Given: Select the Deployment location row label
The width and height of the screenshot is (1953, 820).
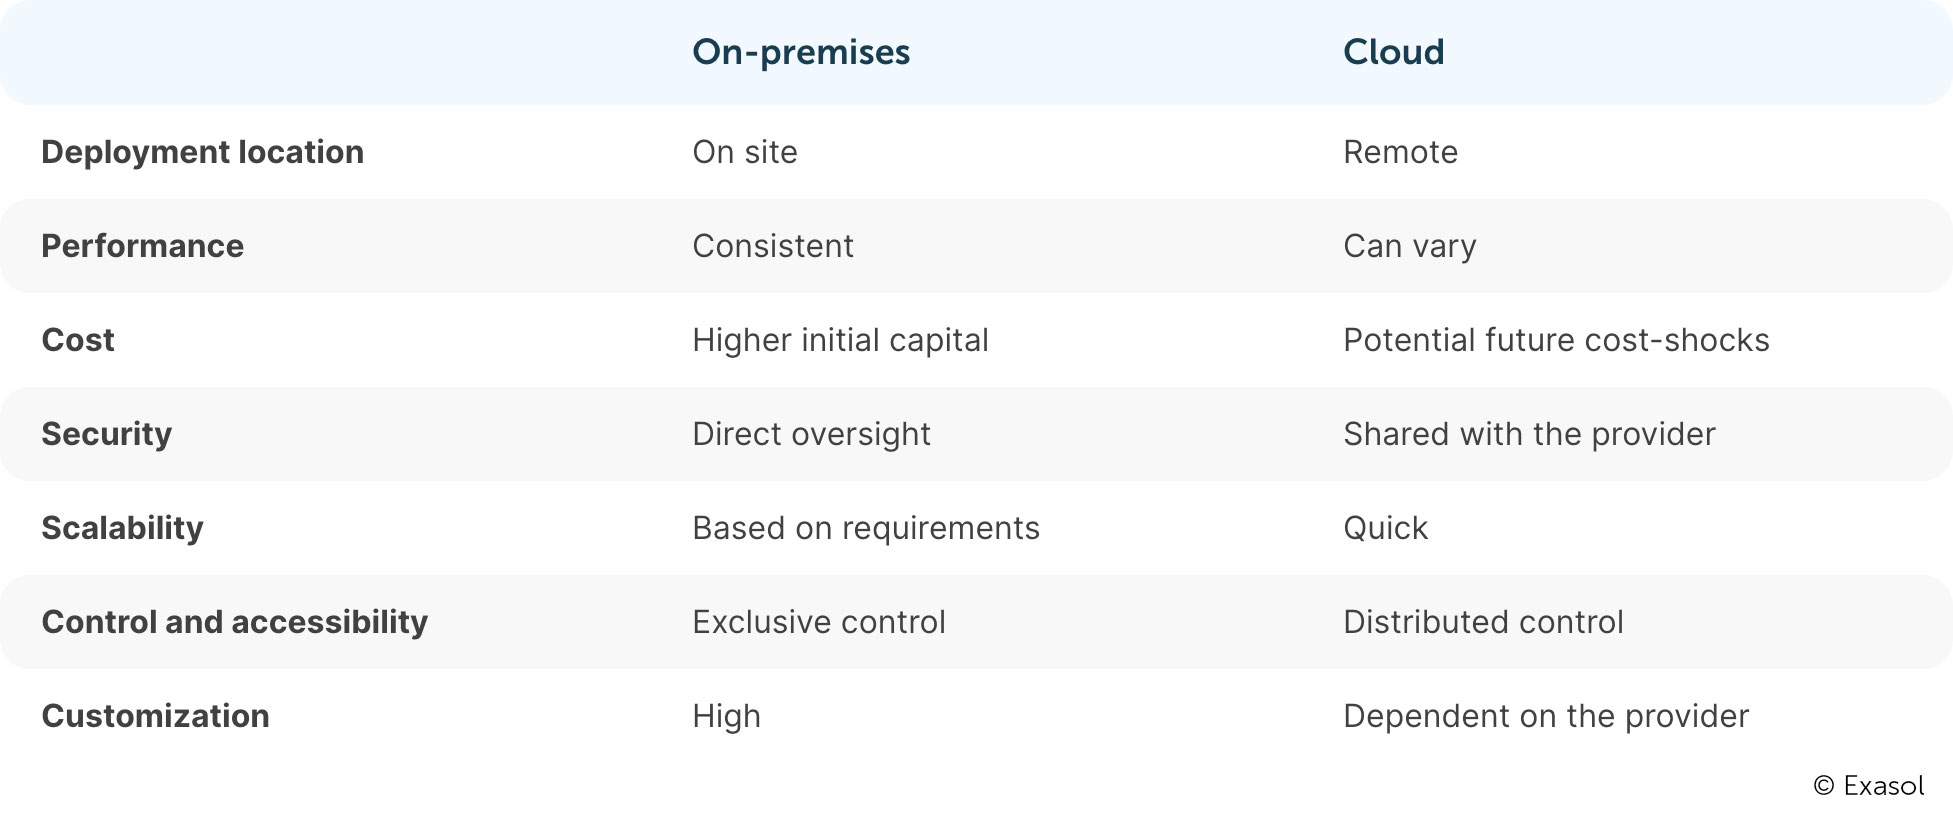Looking at the screenshot, I should pyautogui.click(x=202, y=152).
